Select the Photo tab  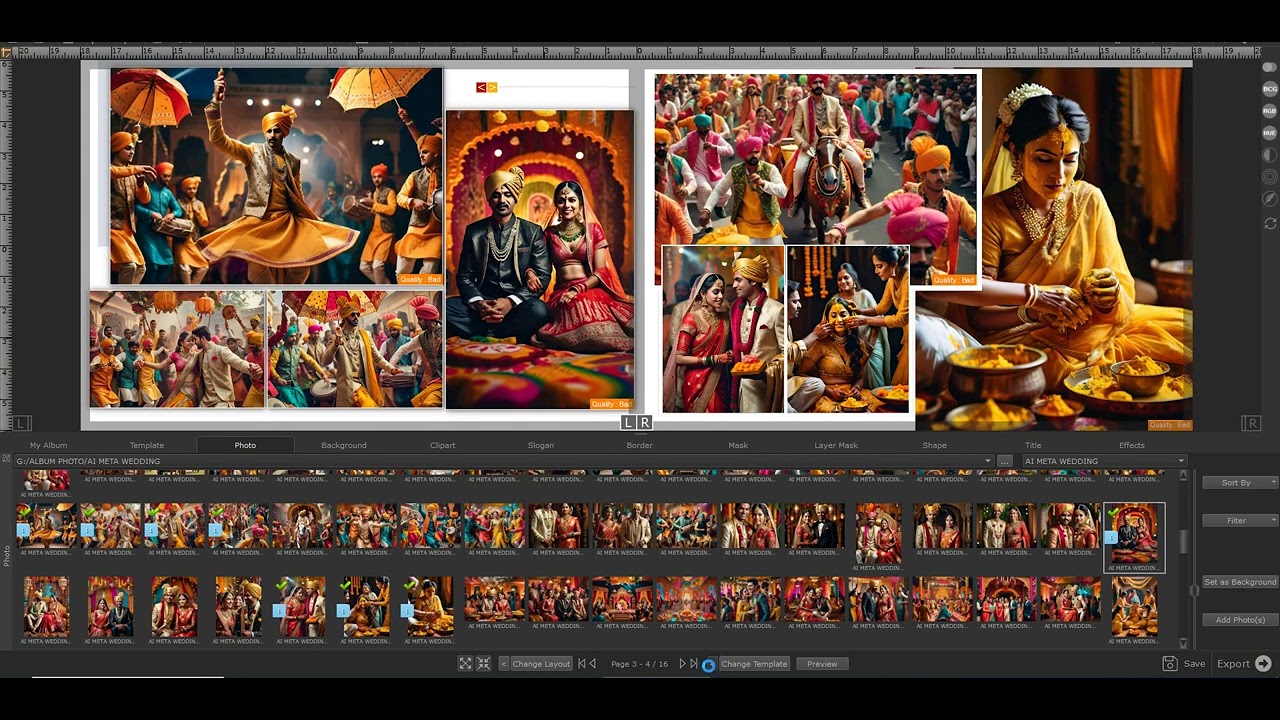[x=245, y=445]
